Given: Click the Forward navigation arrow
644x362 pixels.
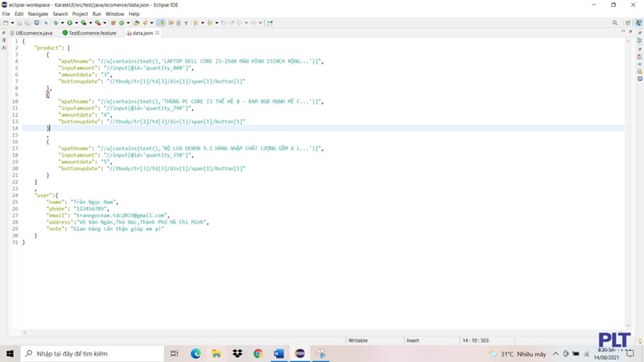Looking at the screenshot, I should (253, 23).
